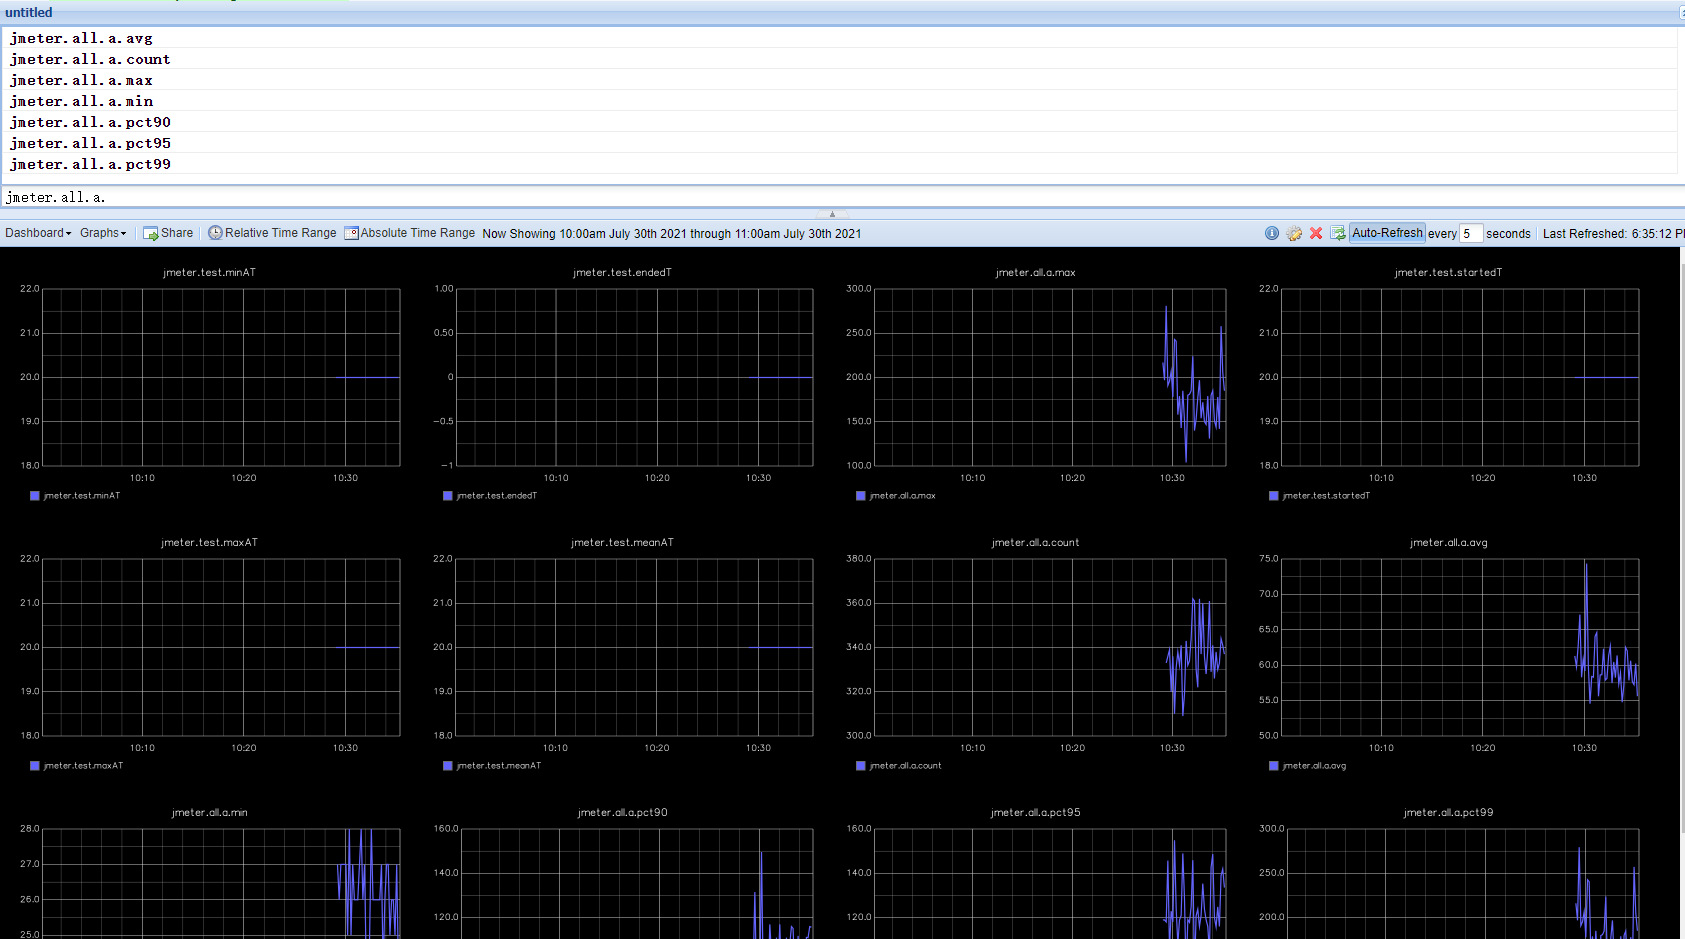1685x939 pixels.
Task: Click the clock icon for Relative Time Range
Action: (215, 233)
